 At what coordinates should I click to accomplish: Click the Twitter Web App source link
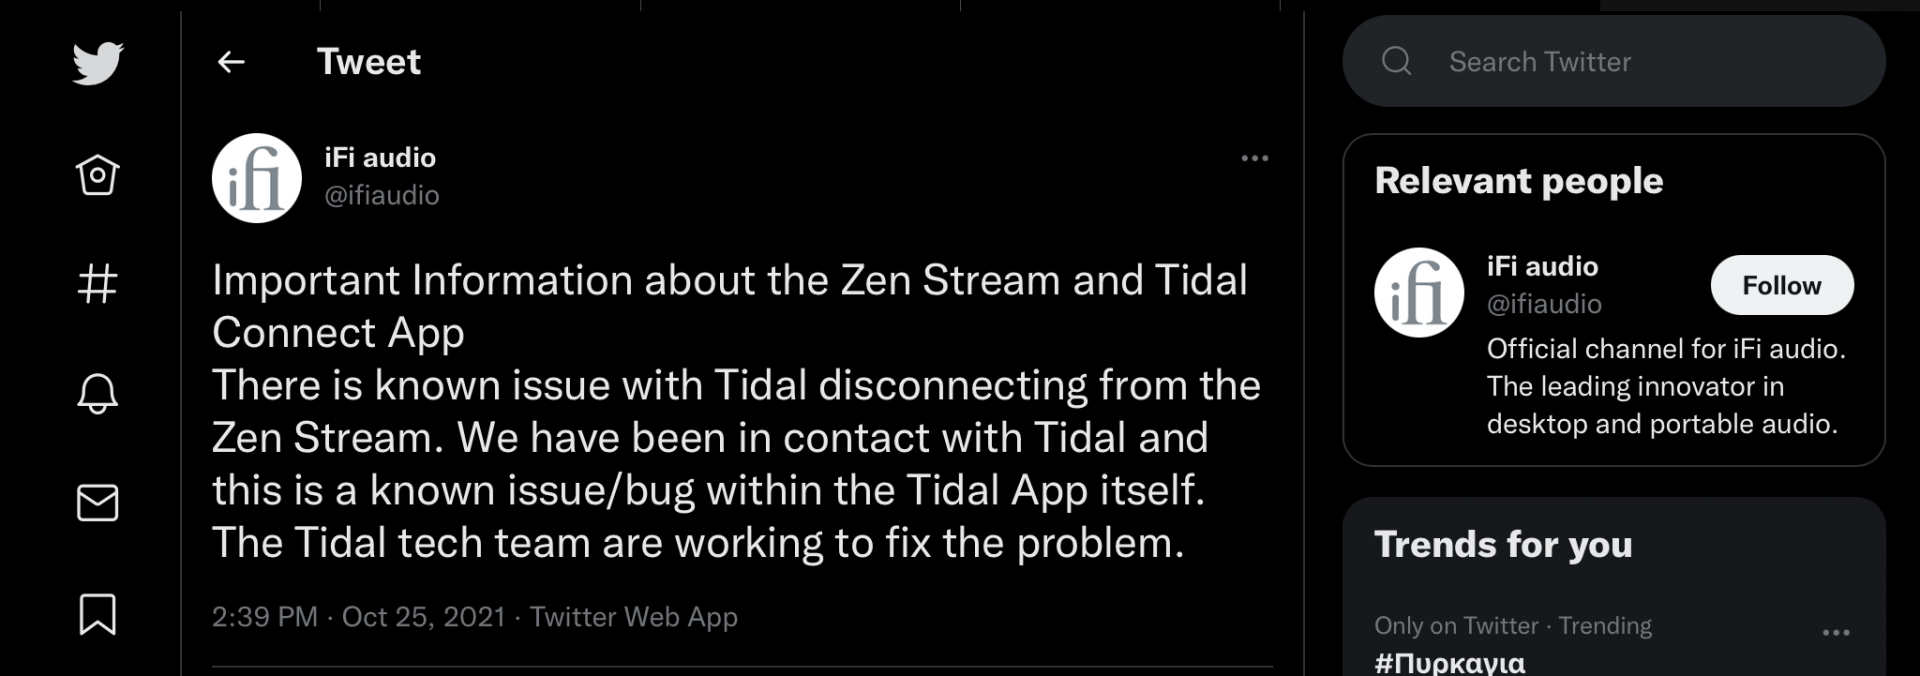click(x=633, y=617)
